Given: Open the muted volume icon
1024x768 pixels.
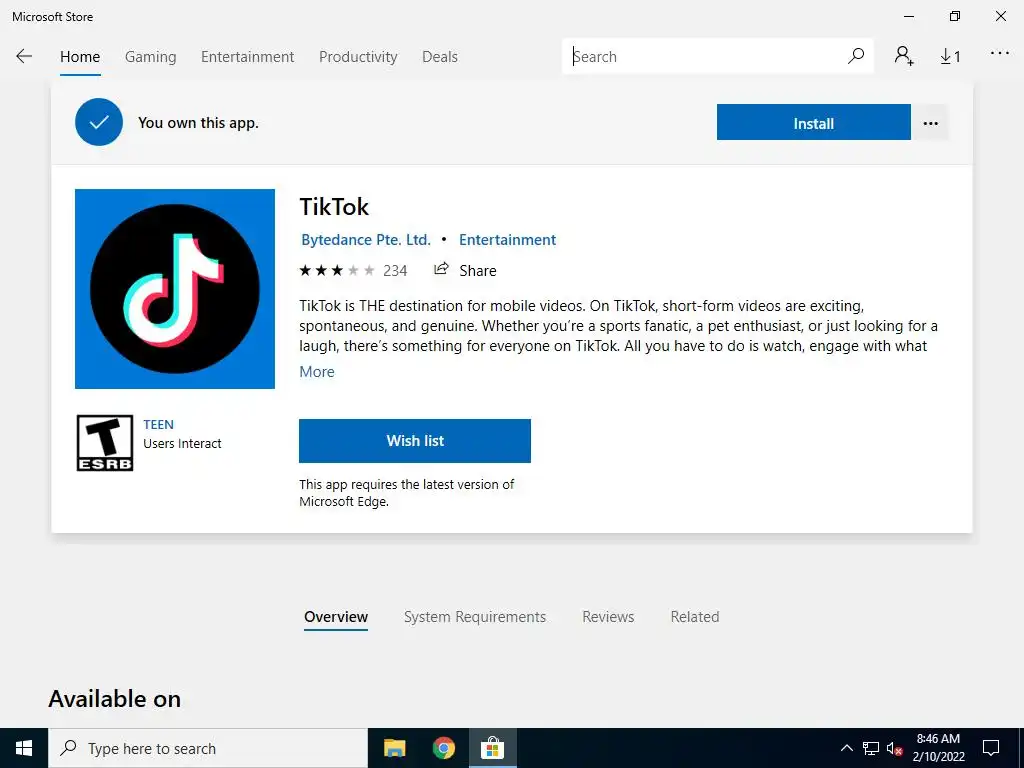Looking at the screenshot, I should [894, 748].
